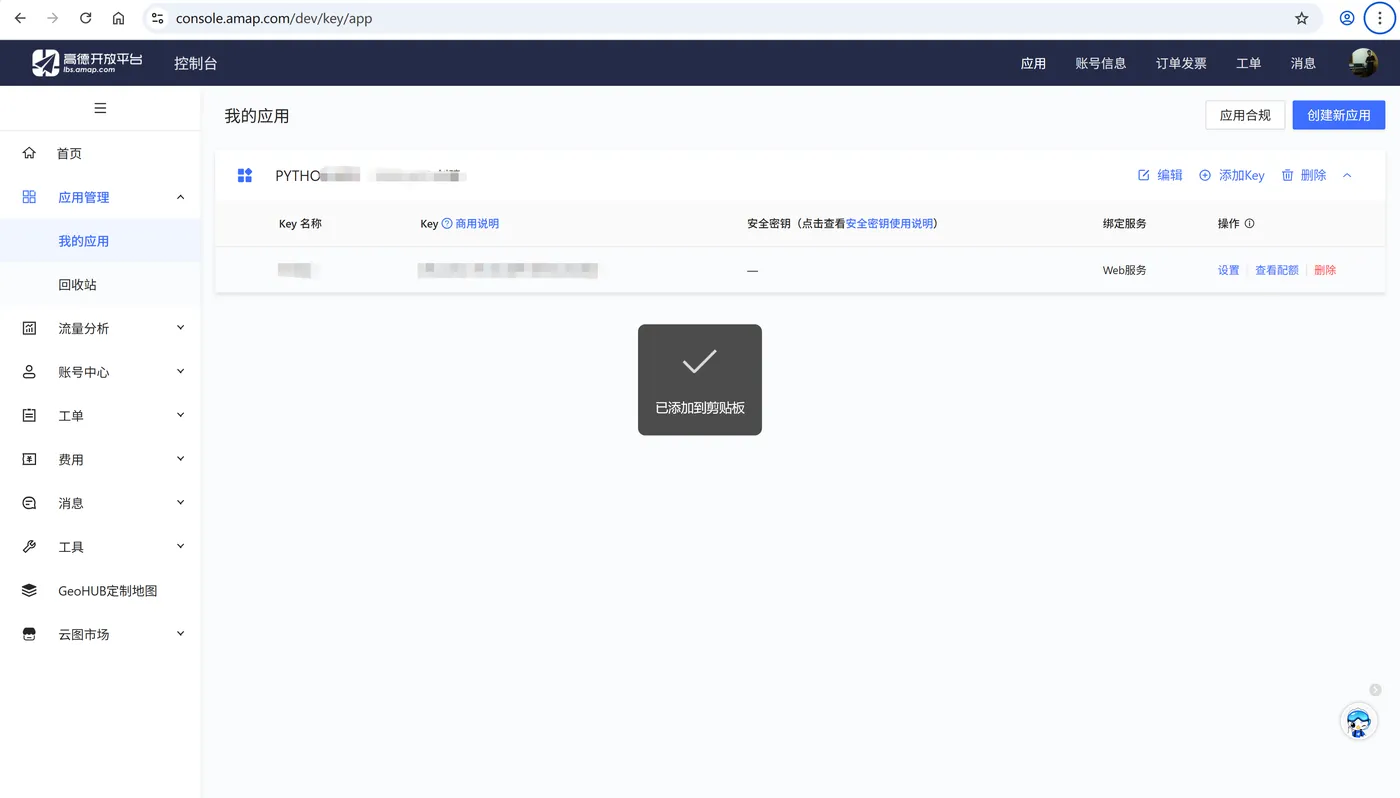Viewport: 1400px width, 798px height.
Task: Click the bookmark star in the address bar
Action: click(x=1299, y=17)
